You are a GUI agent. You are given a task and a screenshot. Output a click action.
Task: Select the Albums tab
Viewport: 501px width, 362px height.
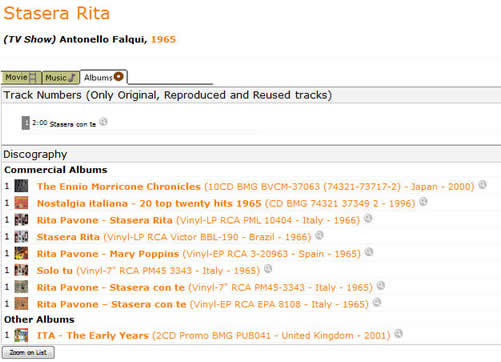tap(104, 77)
